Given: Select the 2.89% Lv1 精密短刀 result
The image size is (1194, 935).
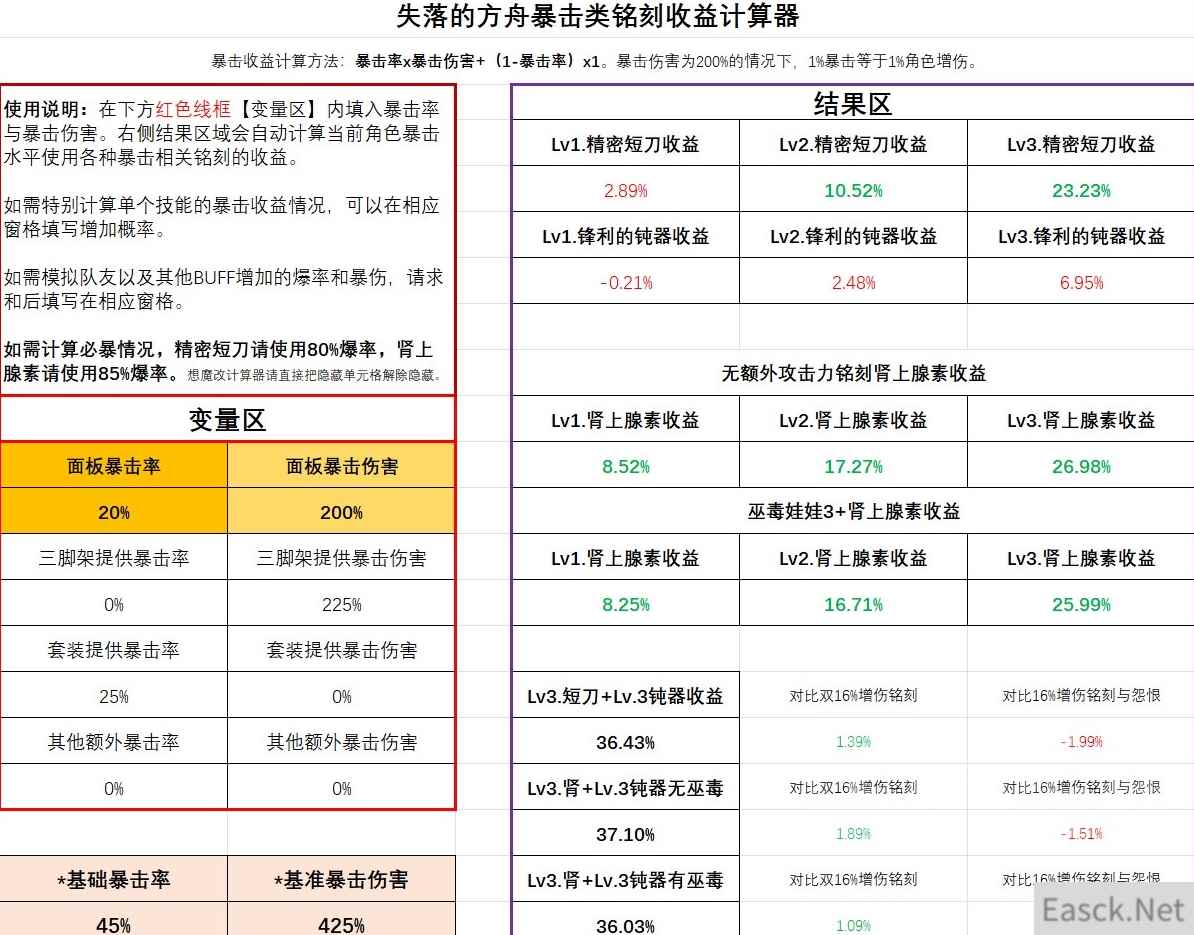Looking at the screenshot, I should [x=626, y=190].
